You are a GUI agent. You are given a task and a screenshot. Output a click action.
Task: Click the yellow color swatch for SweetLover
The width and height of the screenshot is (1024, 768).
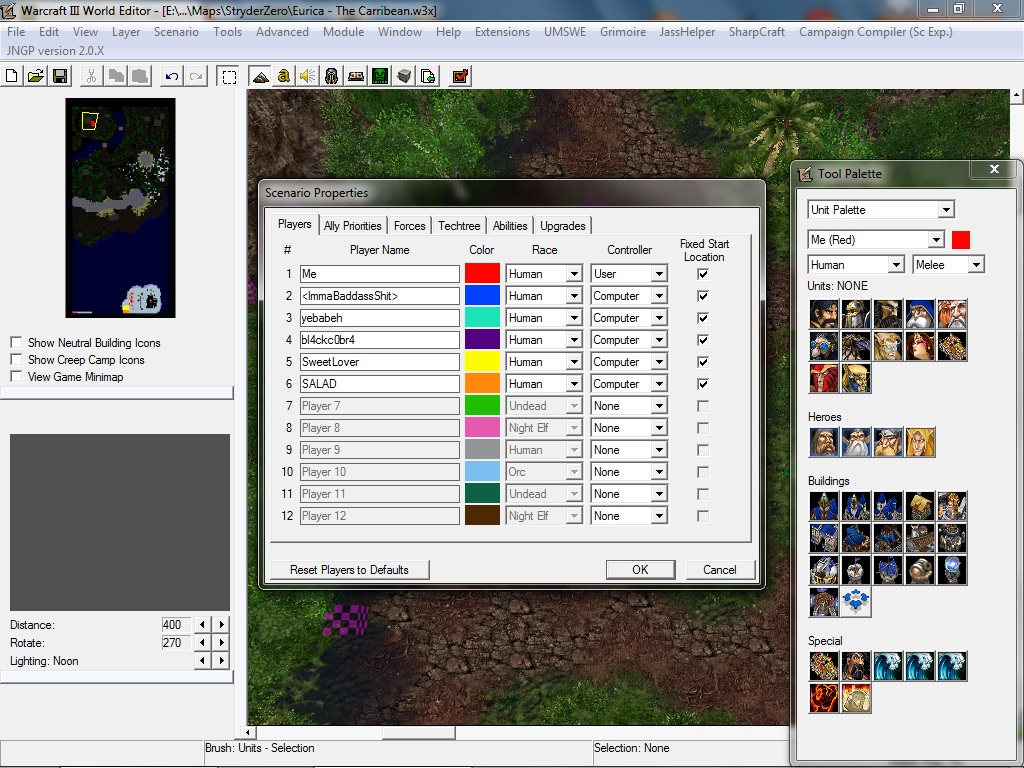click(x=482, y=362)
